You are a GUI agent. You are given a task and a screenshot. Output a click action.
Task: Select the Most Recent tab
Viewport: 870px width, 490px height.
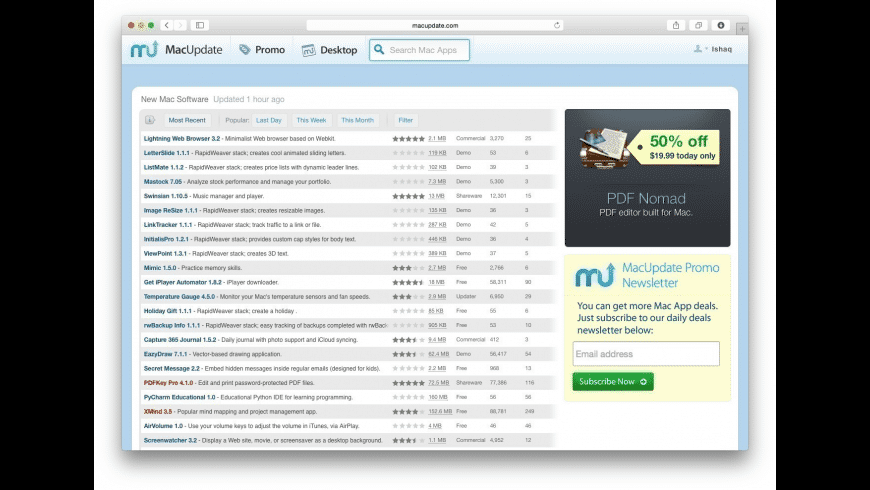tap(187, 120)
